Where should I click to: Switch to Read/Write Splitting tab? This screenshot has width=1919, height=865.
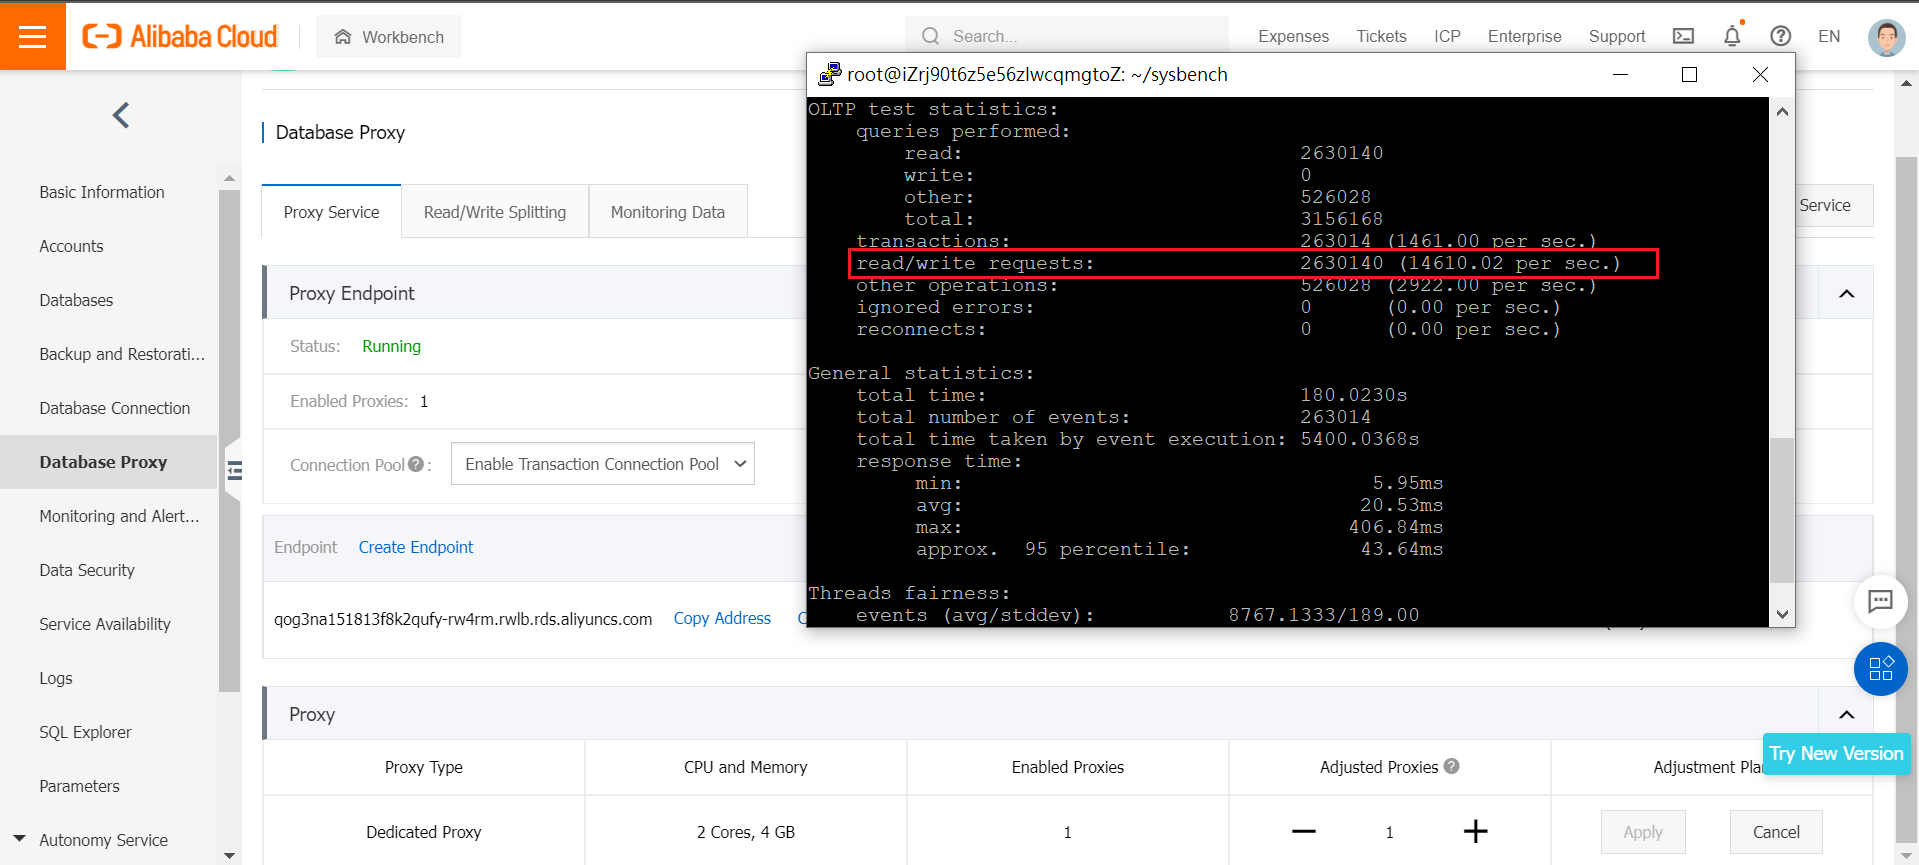click(x=494, y=212)
